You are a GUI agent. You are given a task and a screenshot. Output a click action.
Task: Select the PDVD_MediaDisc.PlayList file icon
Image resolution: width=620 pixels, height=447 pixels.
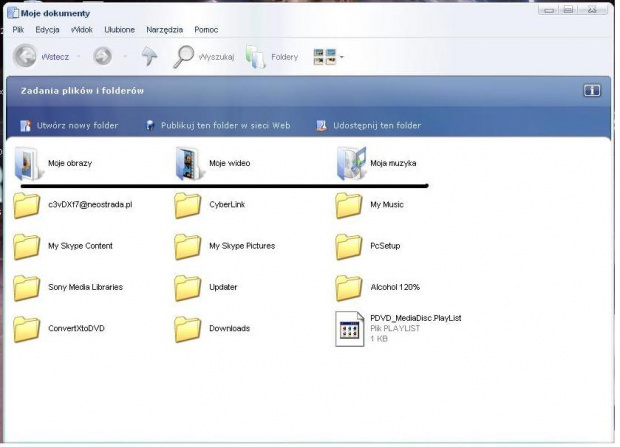coord(349,328)
